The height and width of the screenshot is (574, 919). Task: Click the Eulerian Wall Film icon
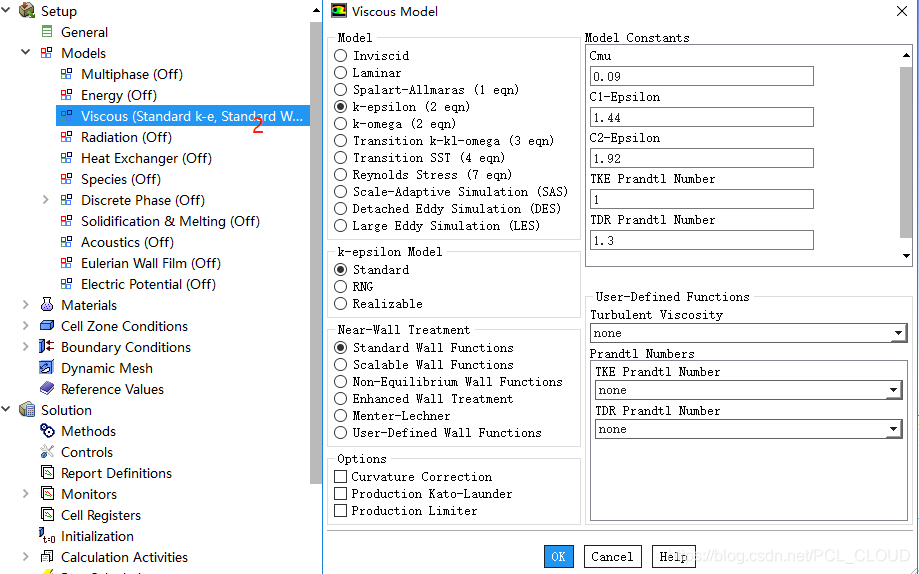click(67, 263)
